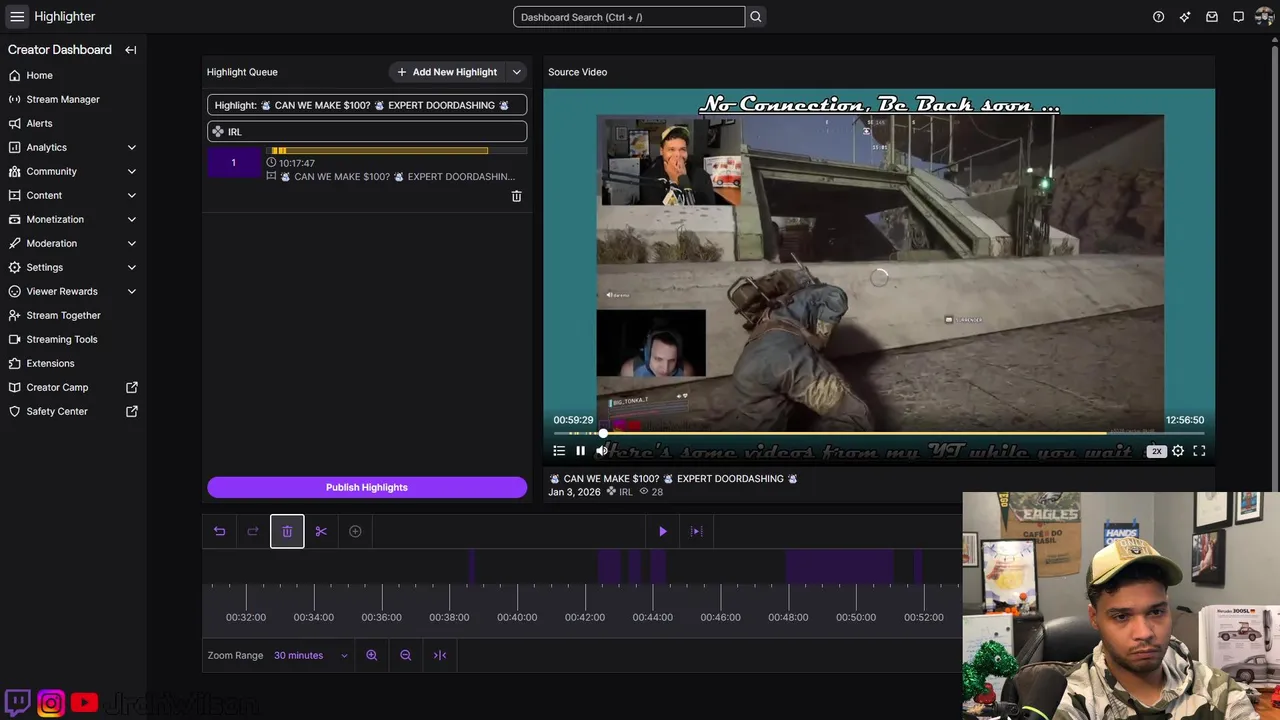The height and width of the screenshot is (720, 1280).
Task: Expand the Analytics sidebar section
Action: [132, 147]
